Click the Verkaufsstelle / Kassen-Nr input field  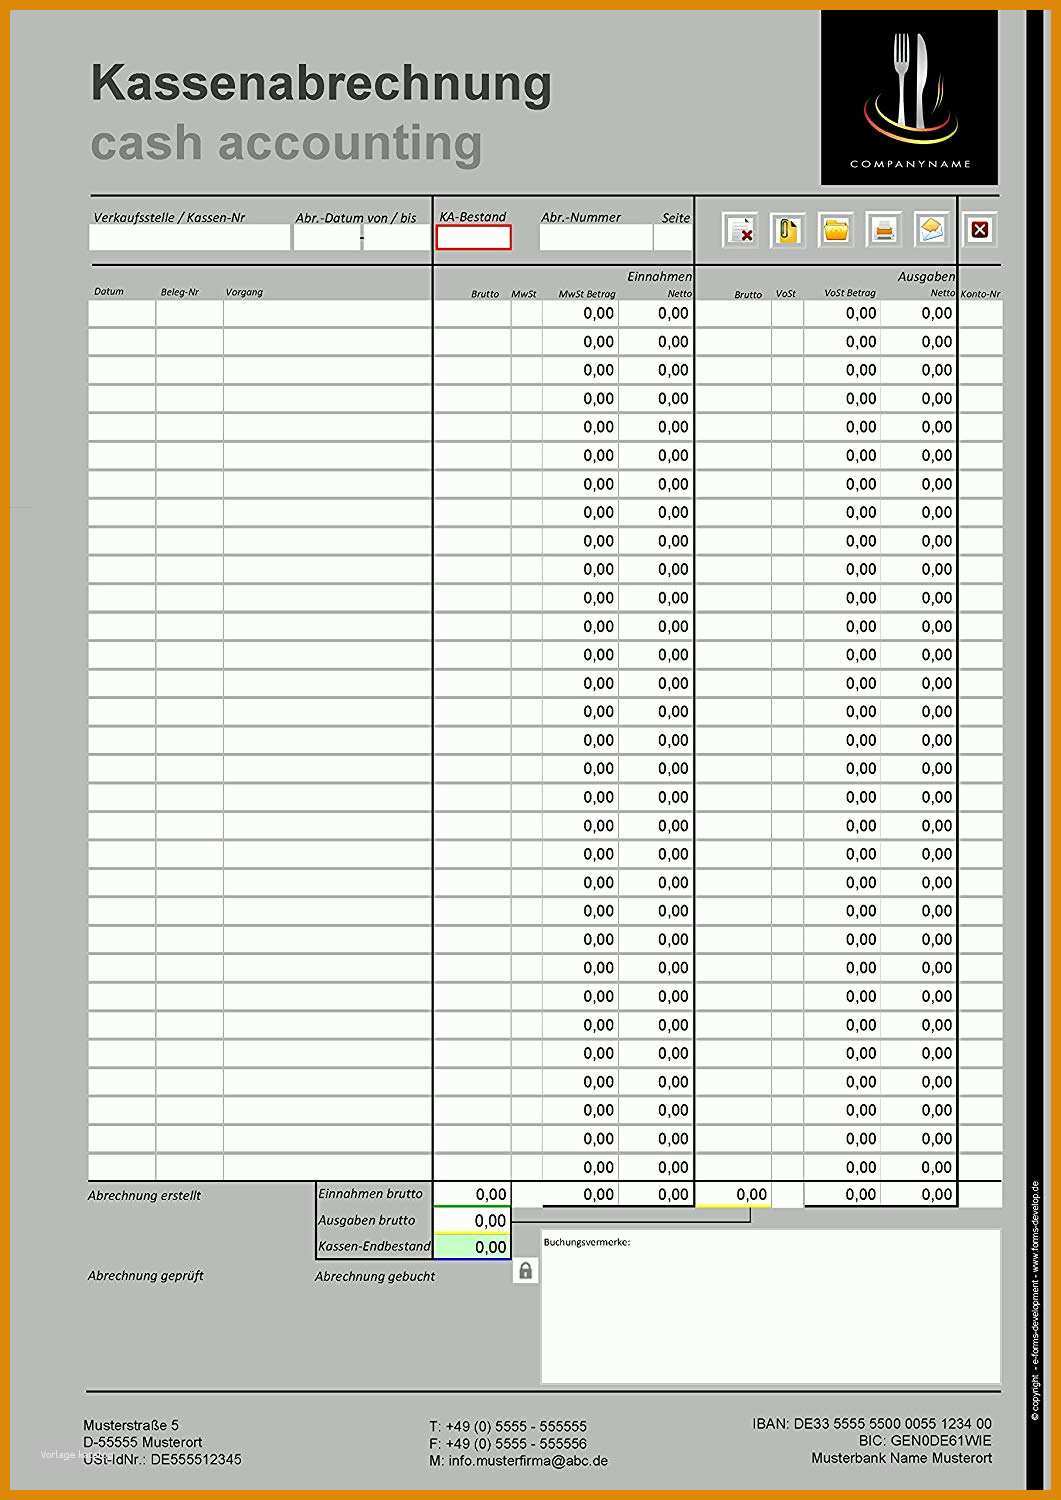[190, 238]
